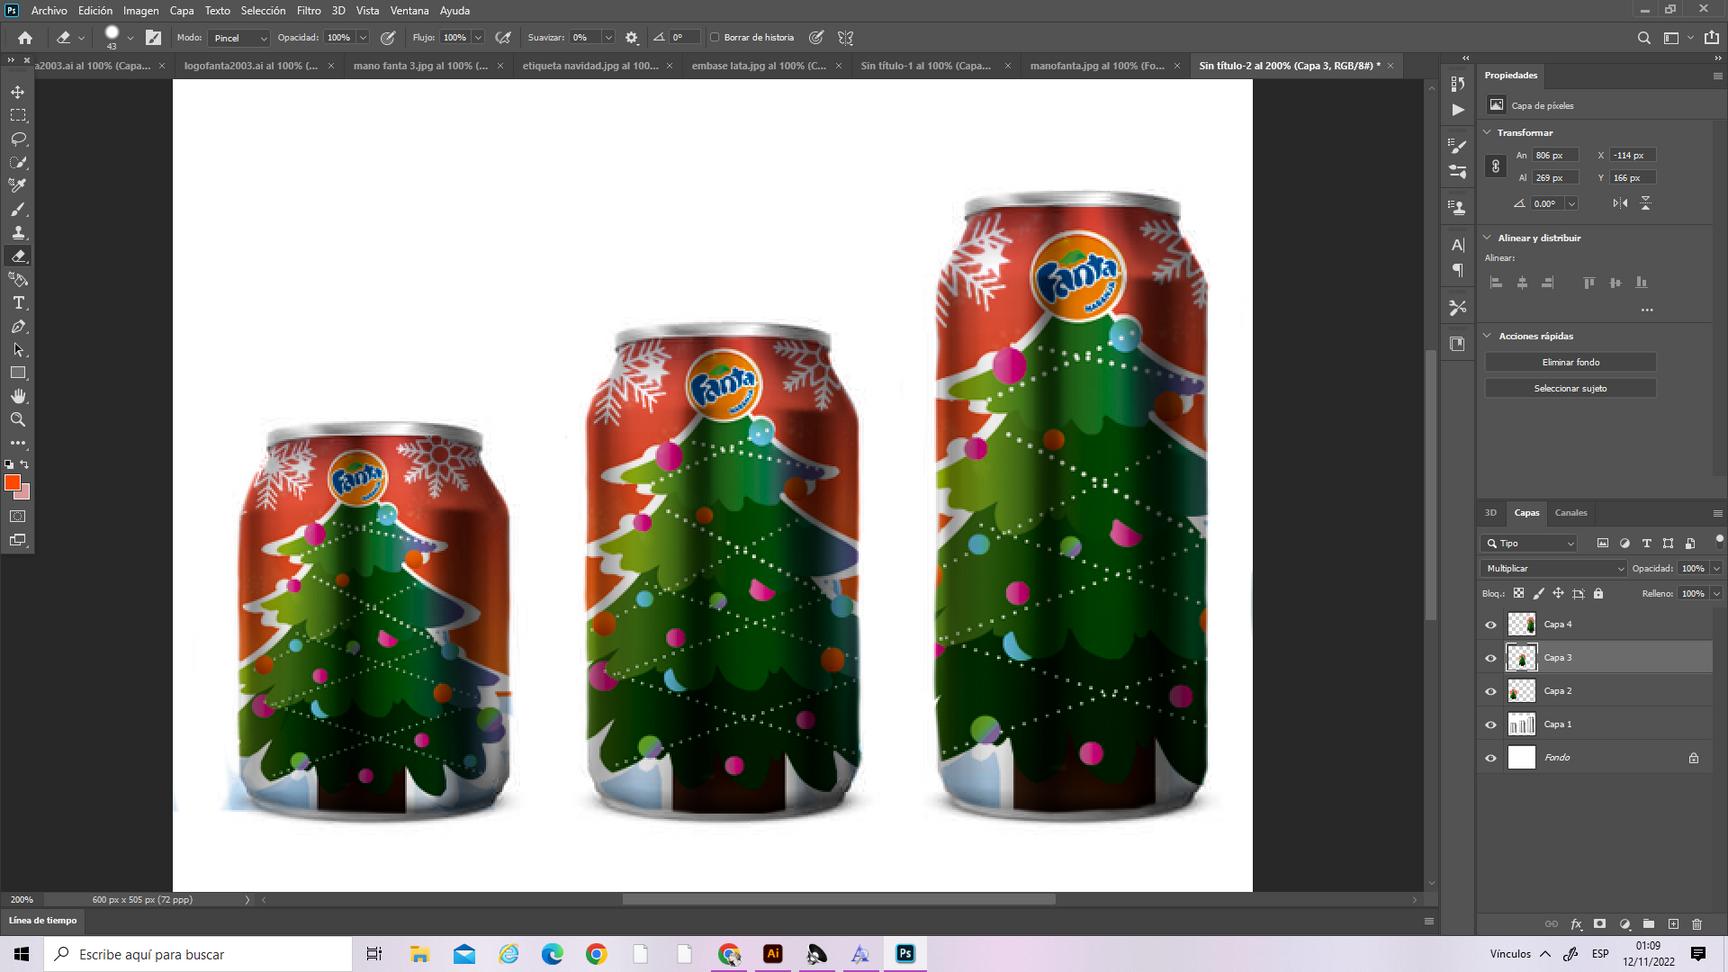Select the Clone Stamp tool
The image size is (1728, 972).
pyautogui.click(x=18, y=232)
